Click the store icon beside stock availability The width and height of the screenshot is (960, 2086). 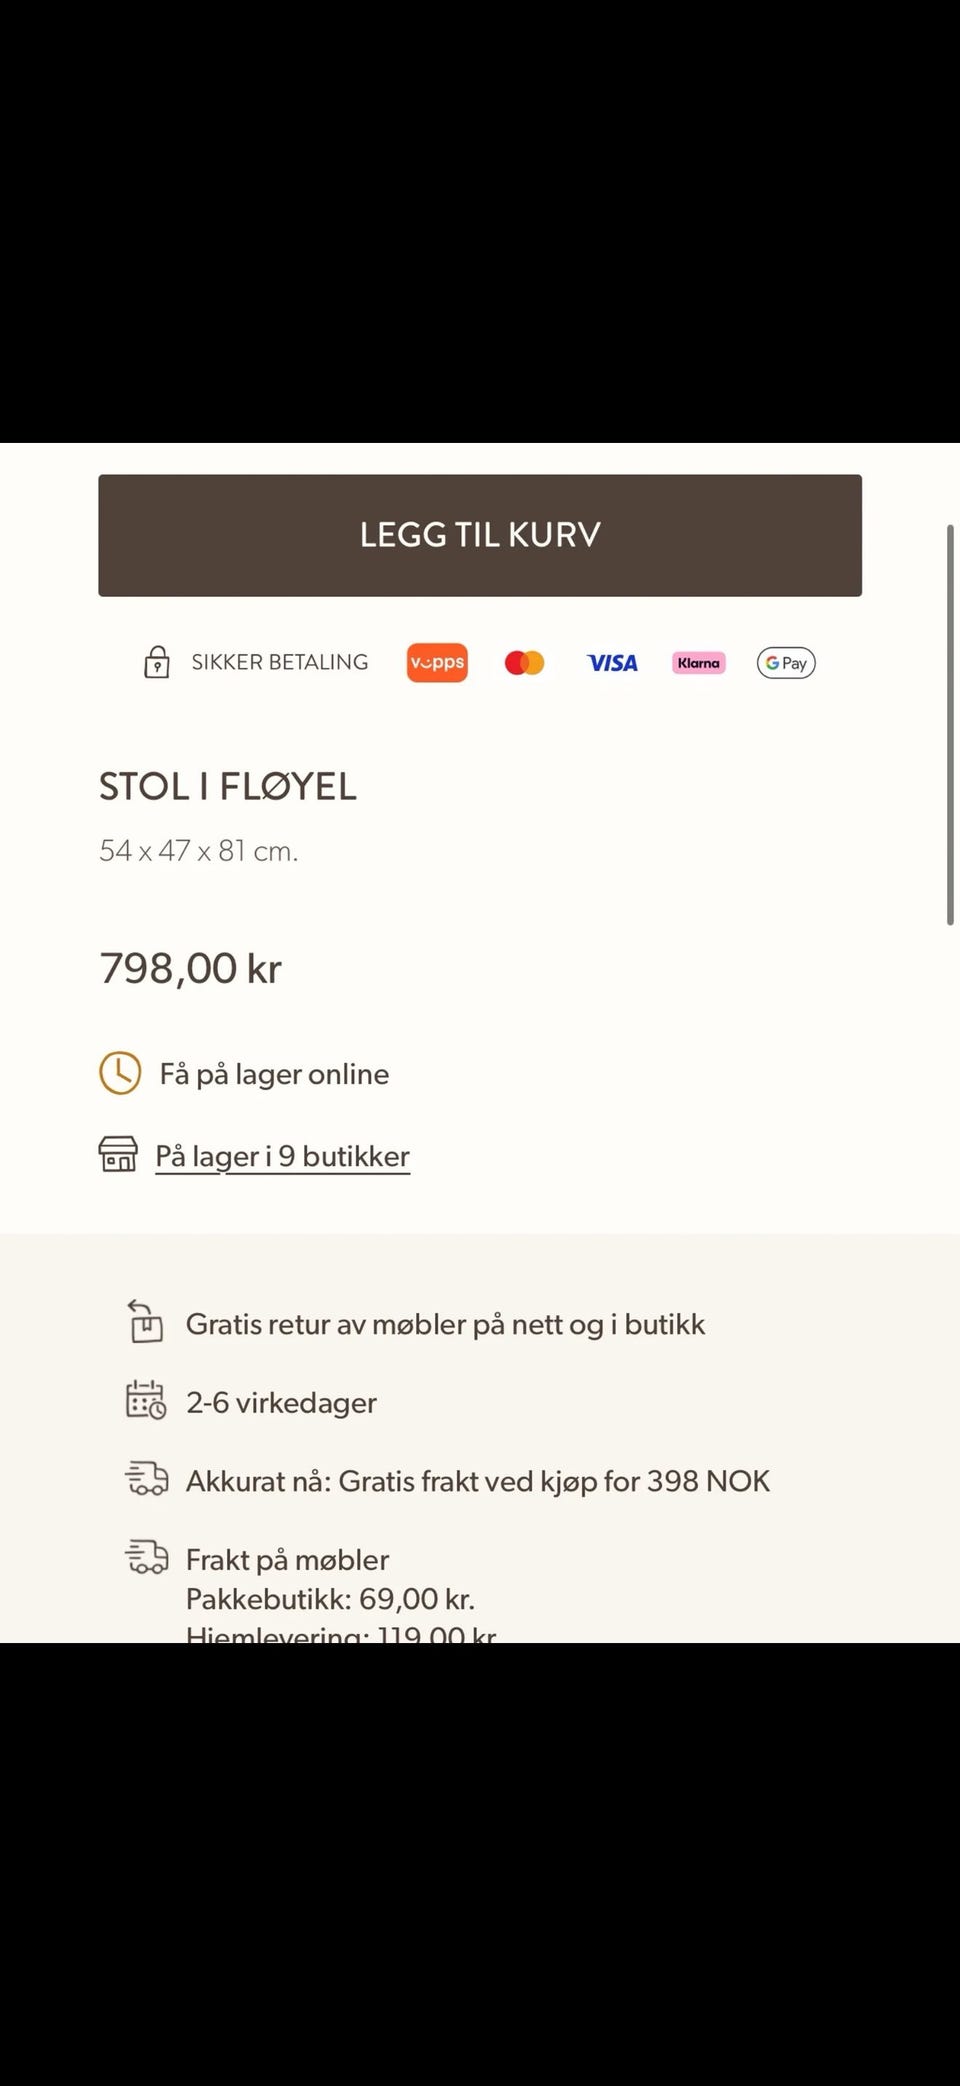tap(118, 1154)
